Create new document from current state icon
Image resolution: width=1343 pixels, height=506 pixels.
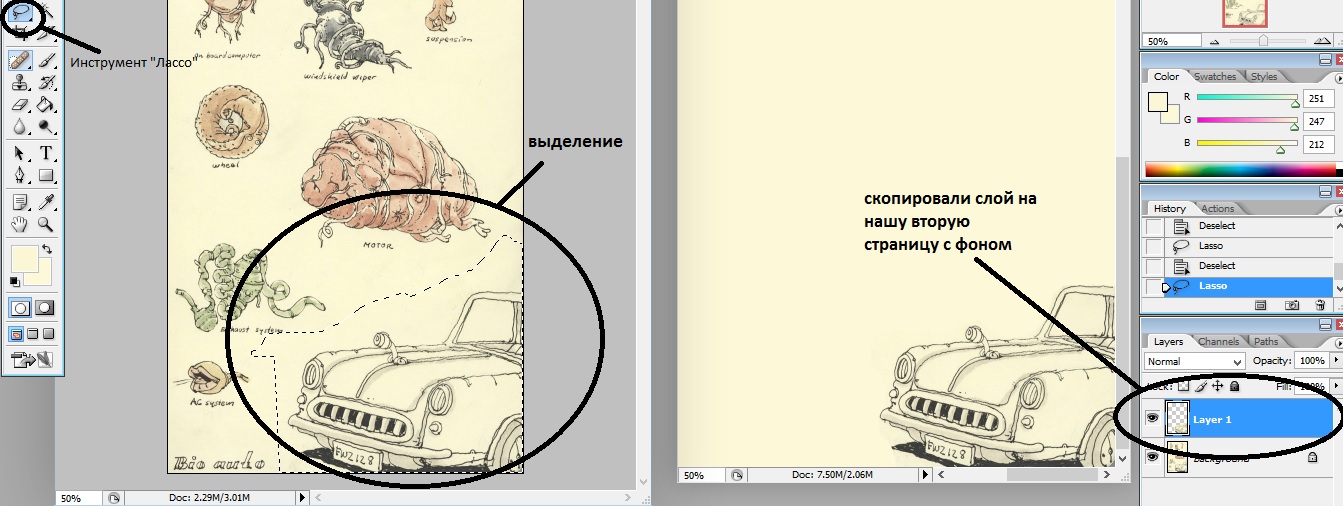tap(1260, 305)
